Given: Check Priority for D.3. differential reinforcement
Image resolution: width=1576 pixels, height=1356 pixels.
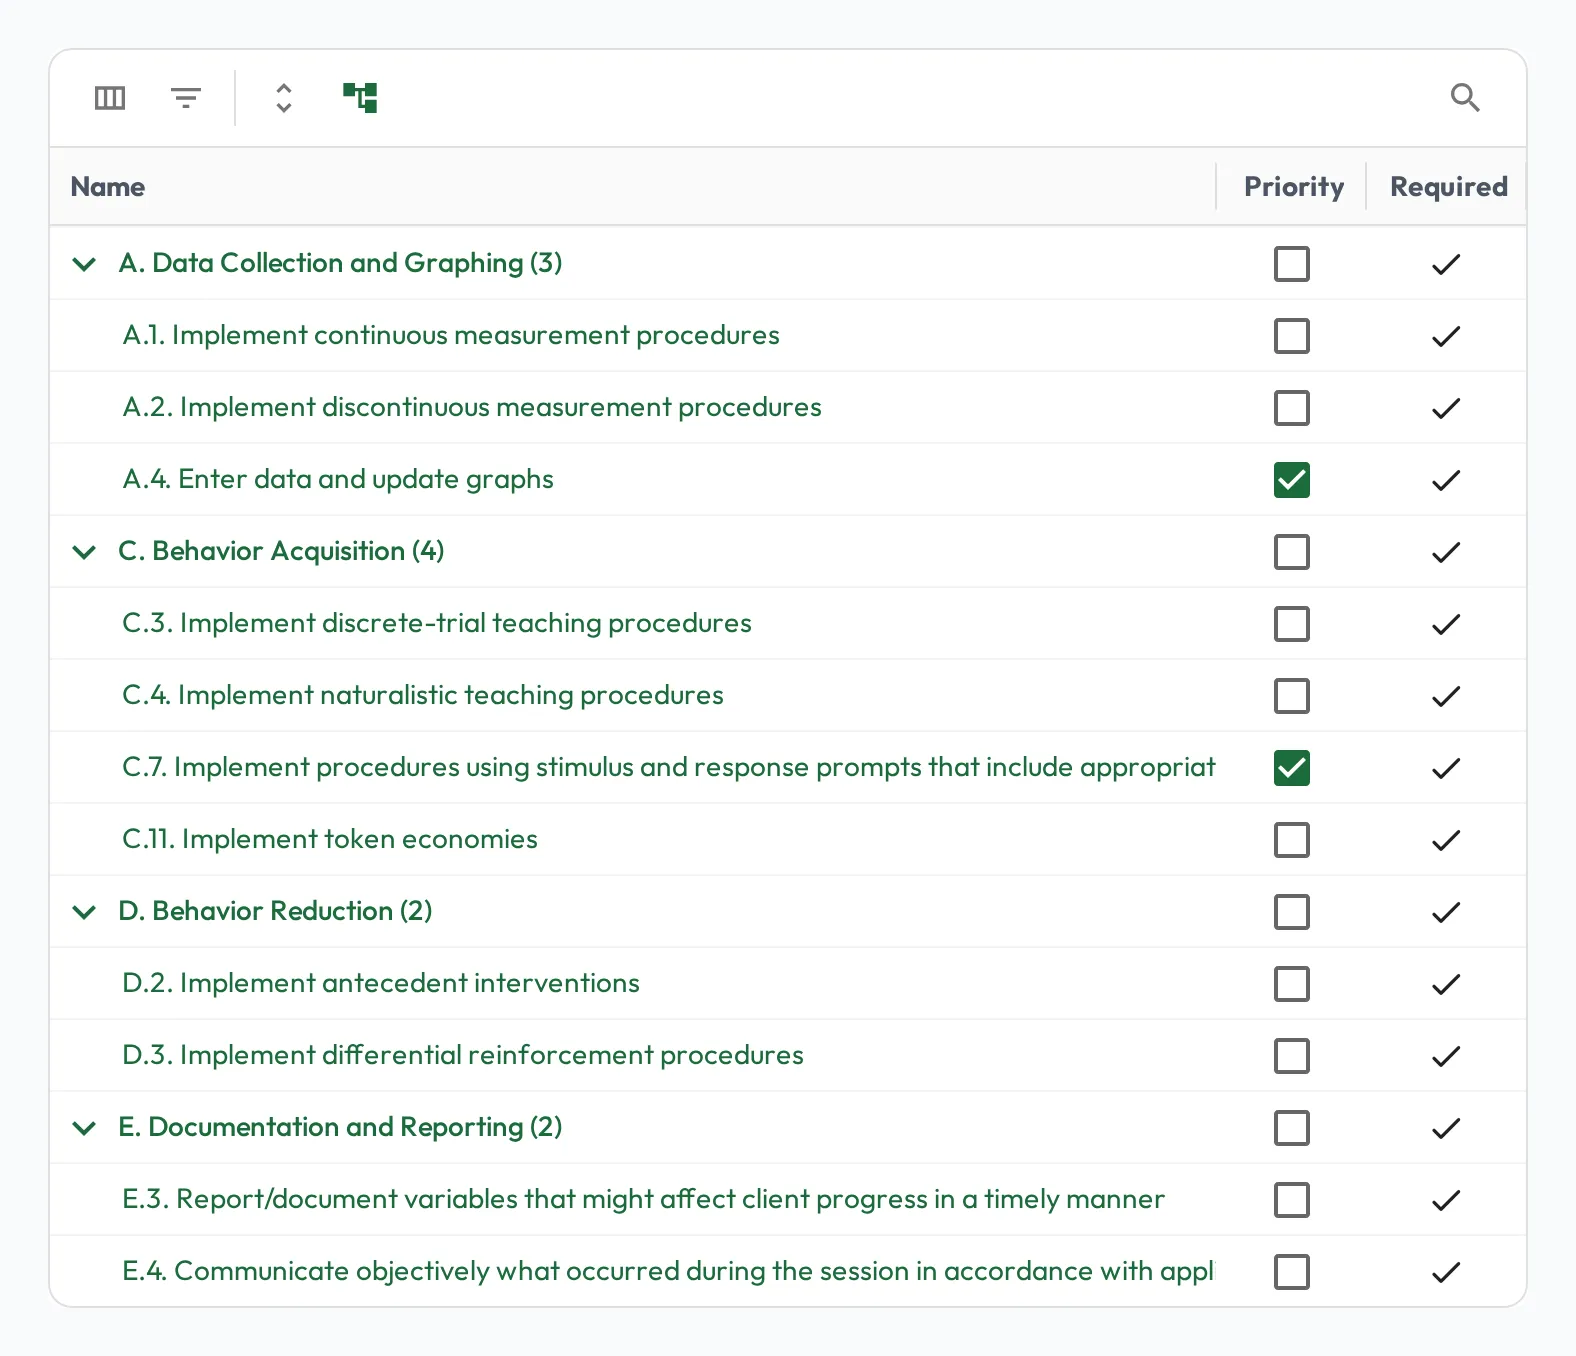Looking at the screenshot, I should click(1292, 1056).
